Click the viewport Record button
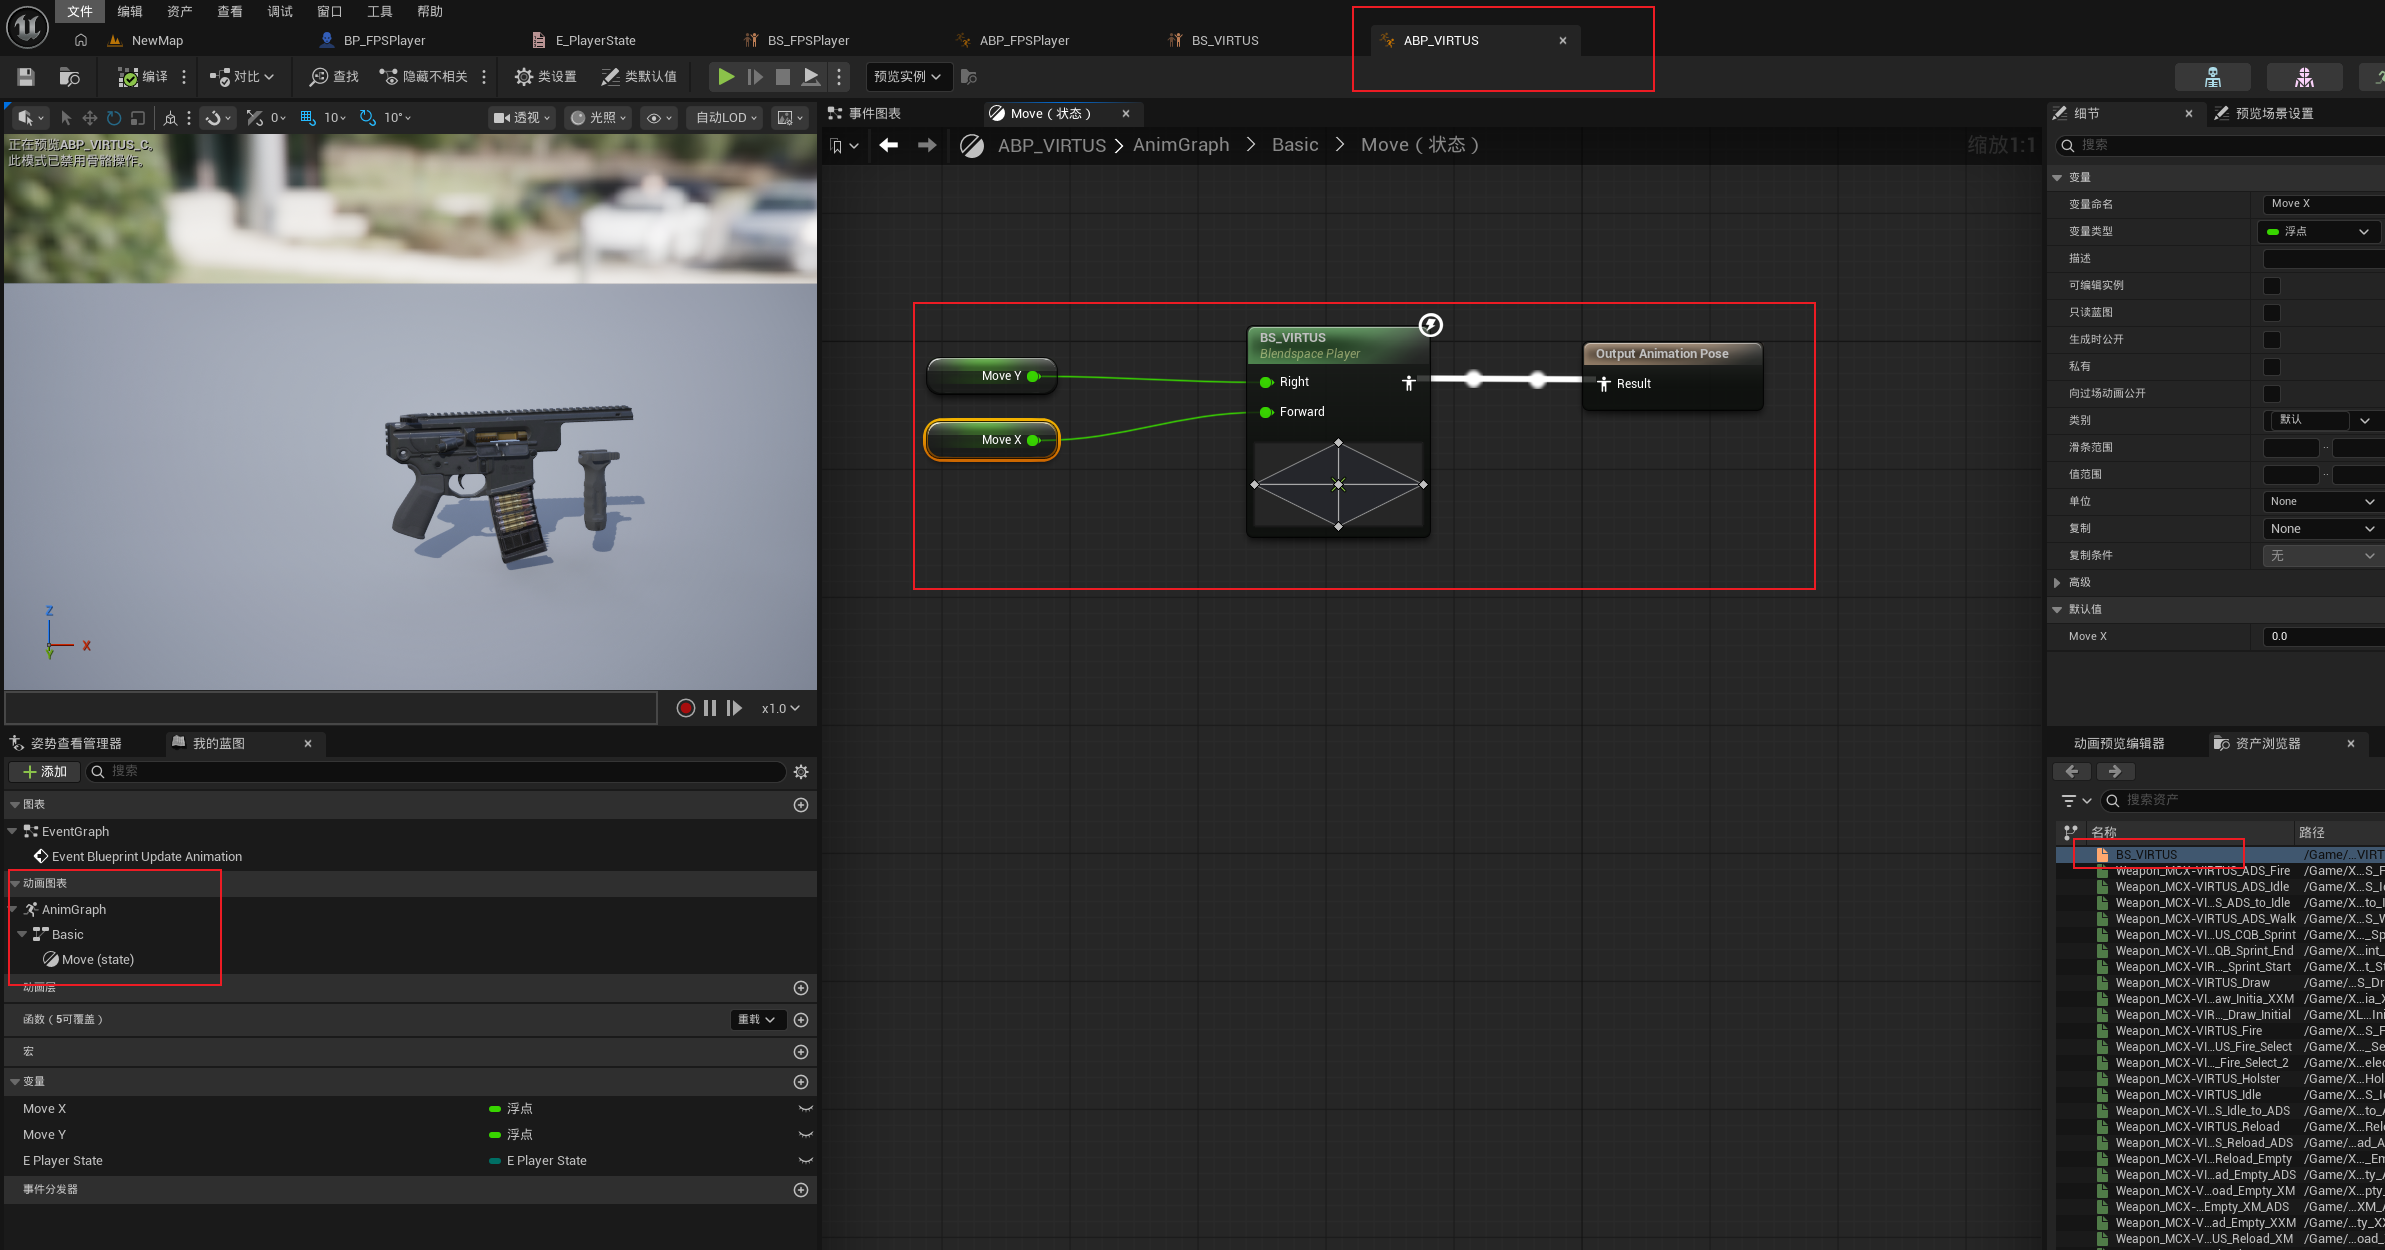Viewport: 2385px width, 1250px height. coord(685,708)
